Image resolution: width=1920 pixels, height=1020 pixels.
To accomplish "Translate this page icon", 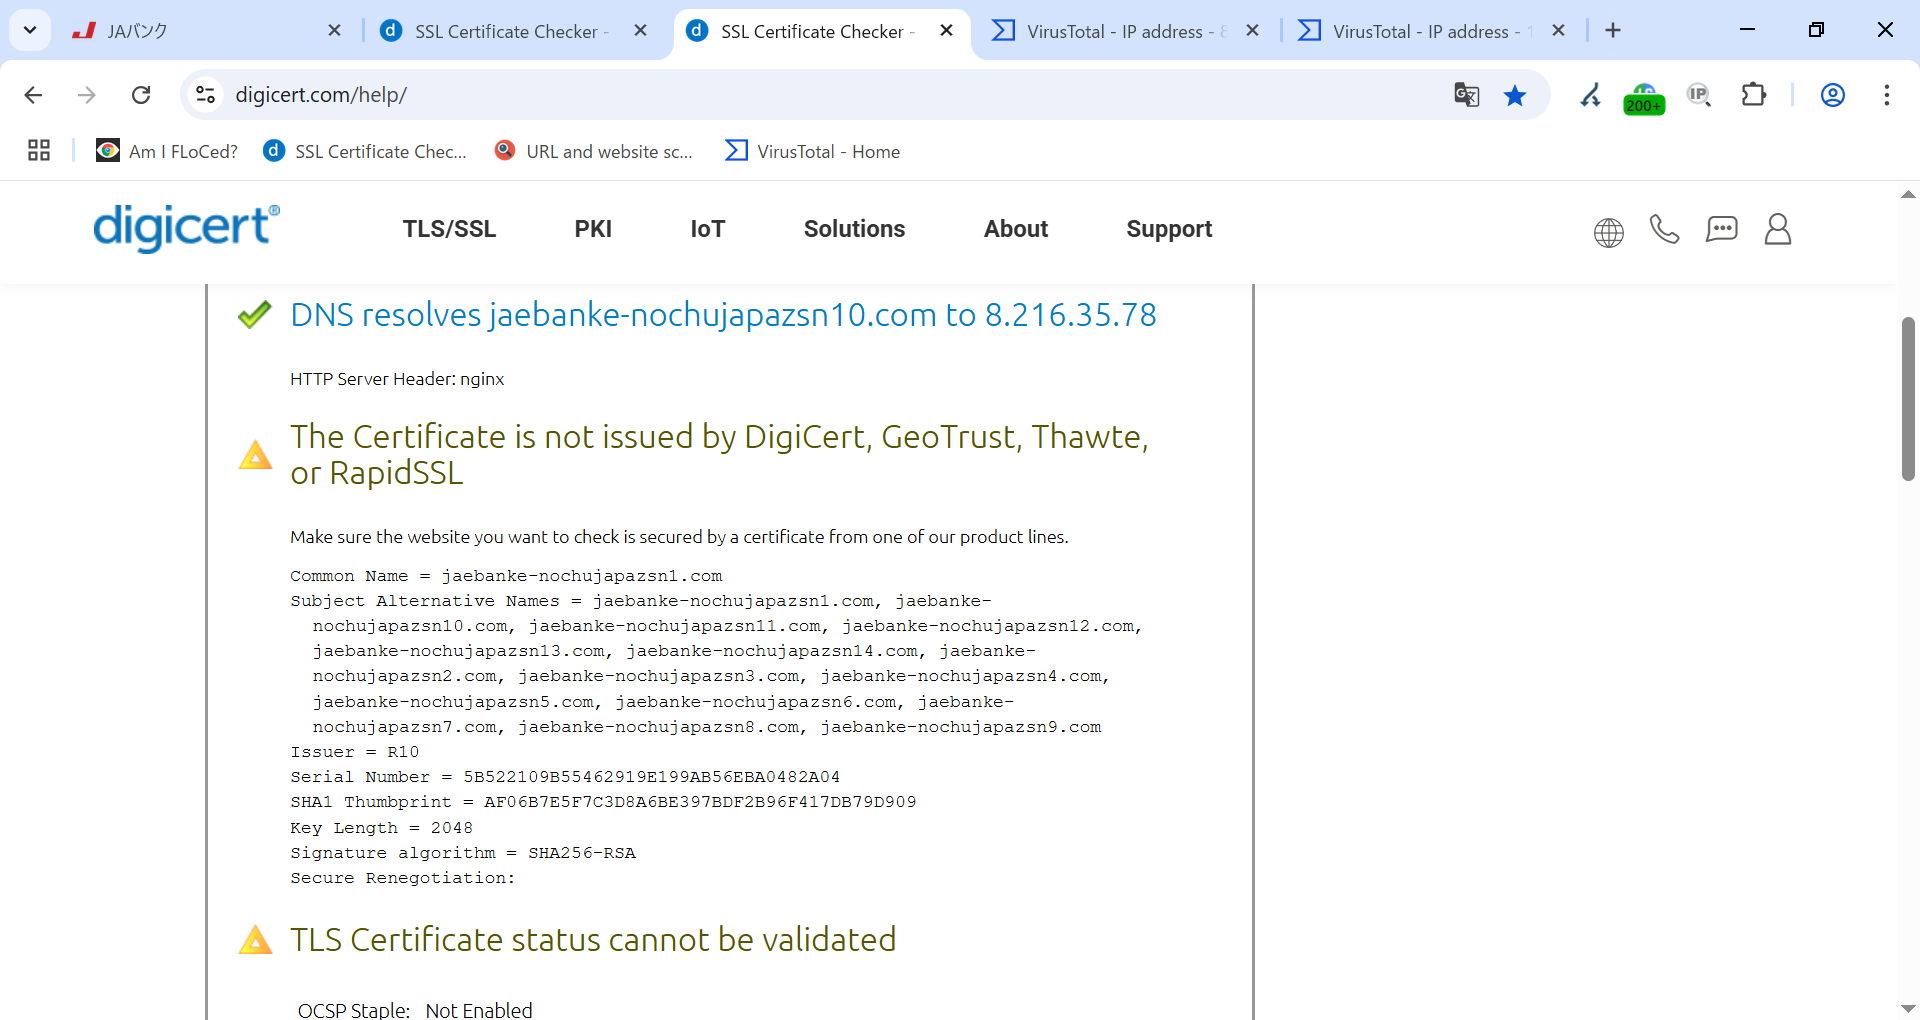I will coord(1466,95).
